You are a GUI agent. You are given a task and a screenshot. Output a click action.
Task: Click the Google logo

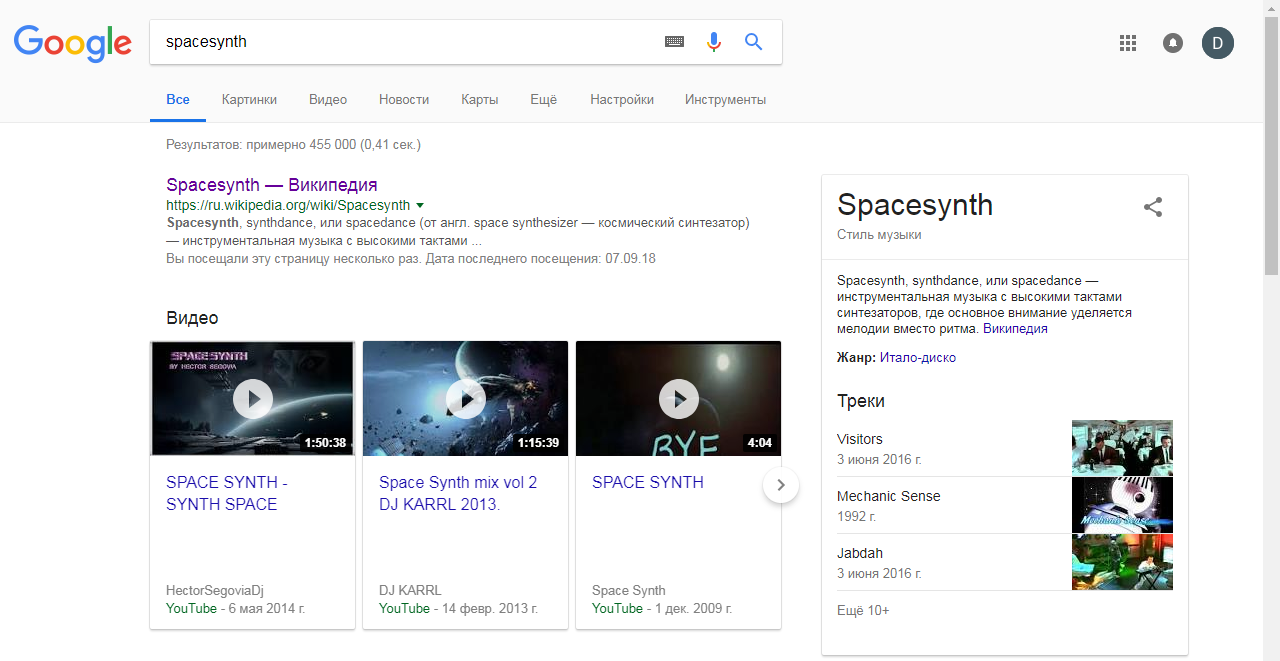(x=73, y=43)
